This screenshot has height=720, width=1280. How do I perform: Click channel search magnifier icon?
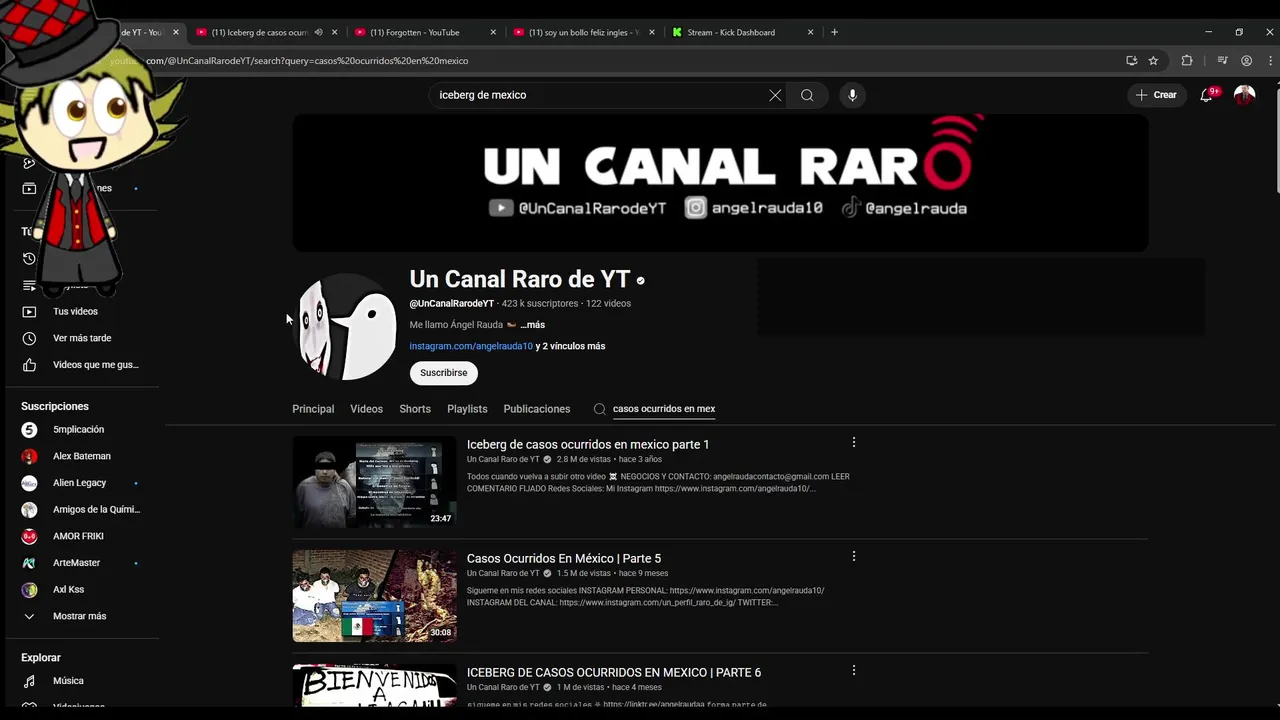click(600, 409)
